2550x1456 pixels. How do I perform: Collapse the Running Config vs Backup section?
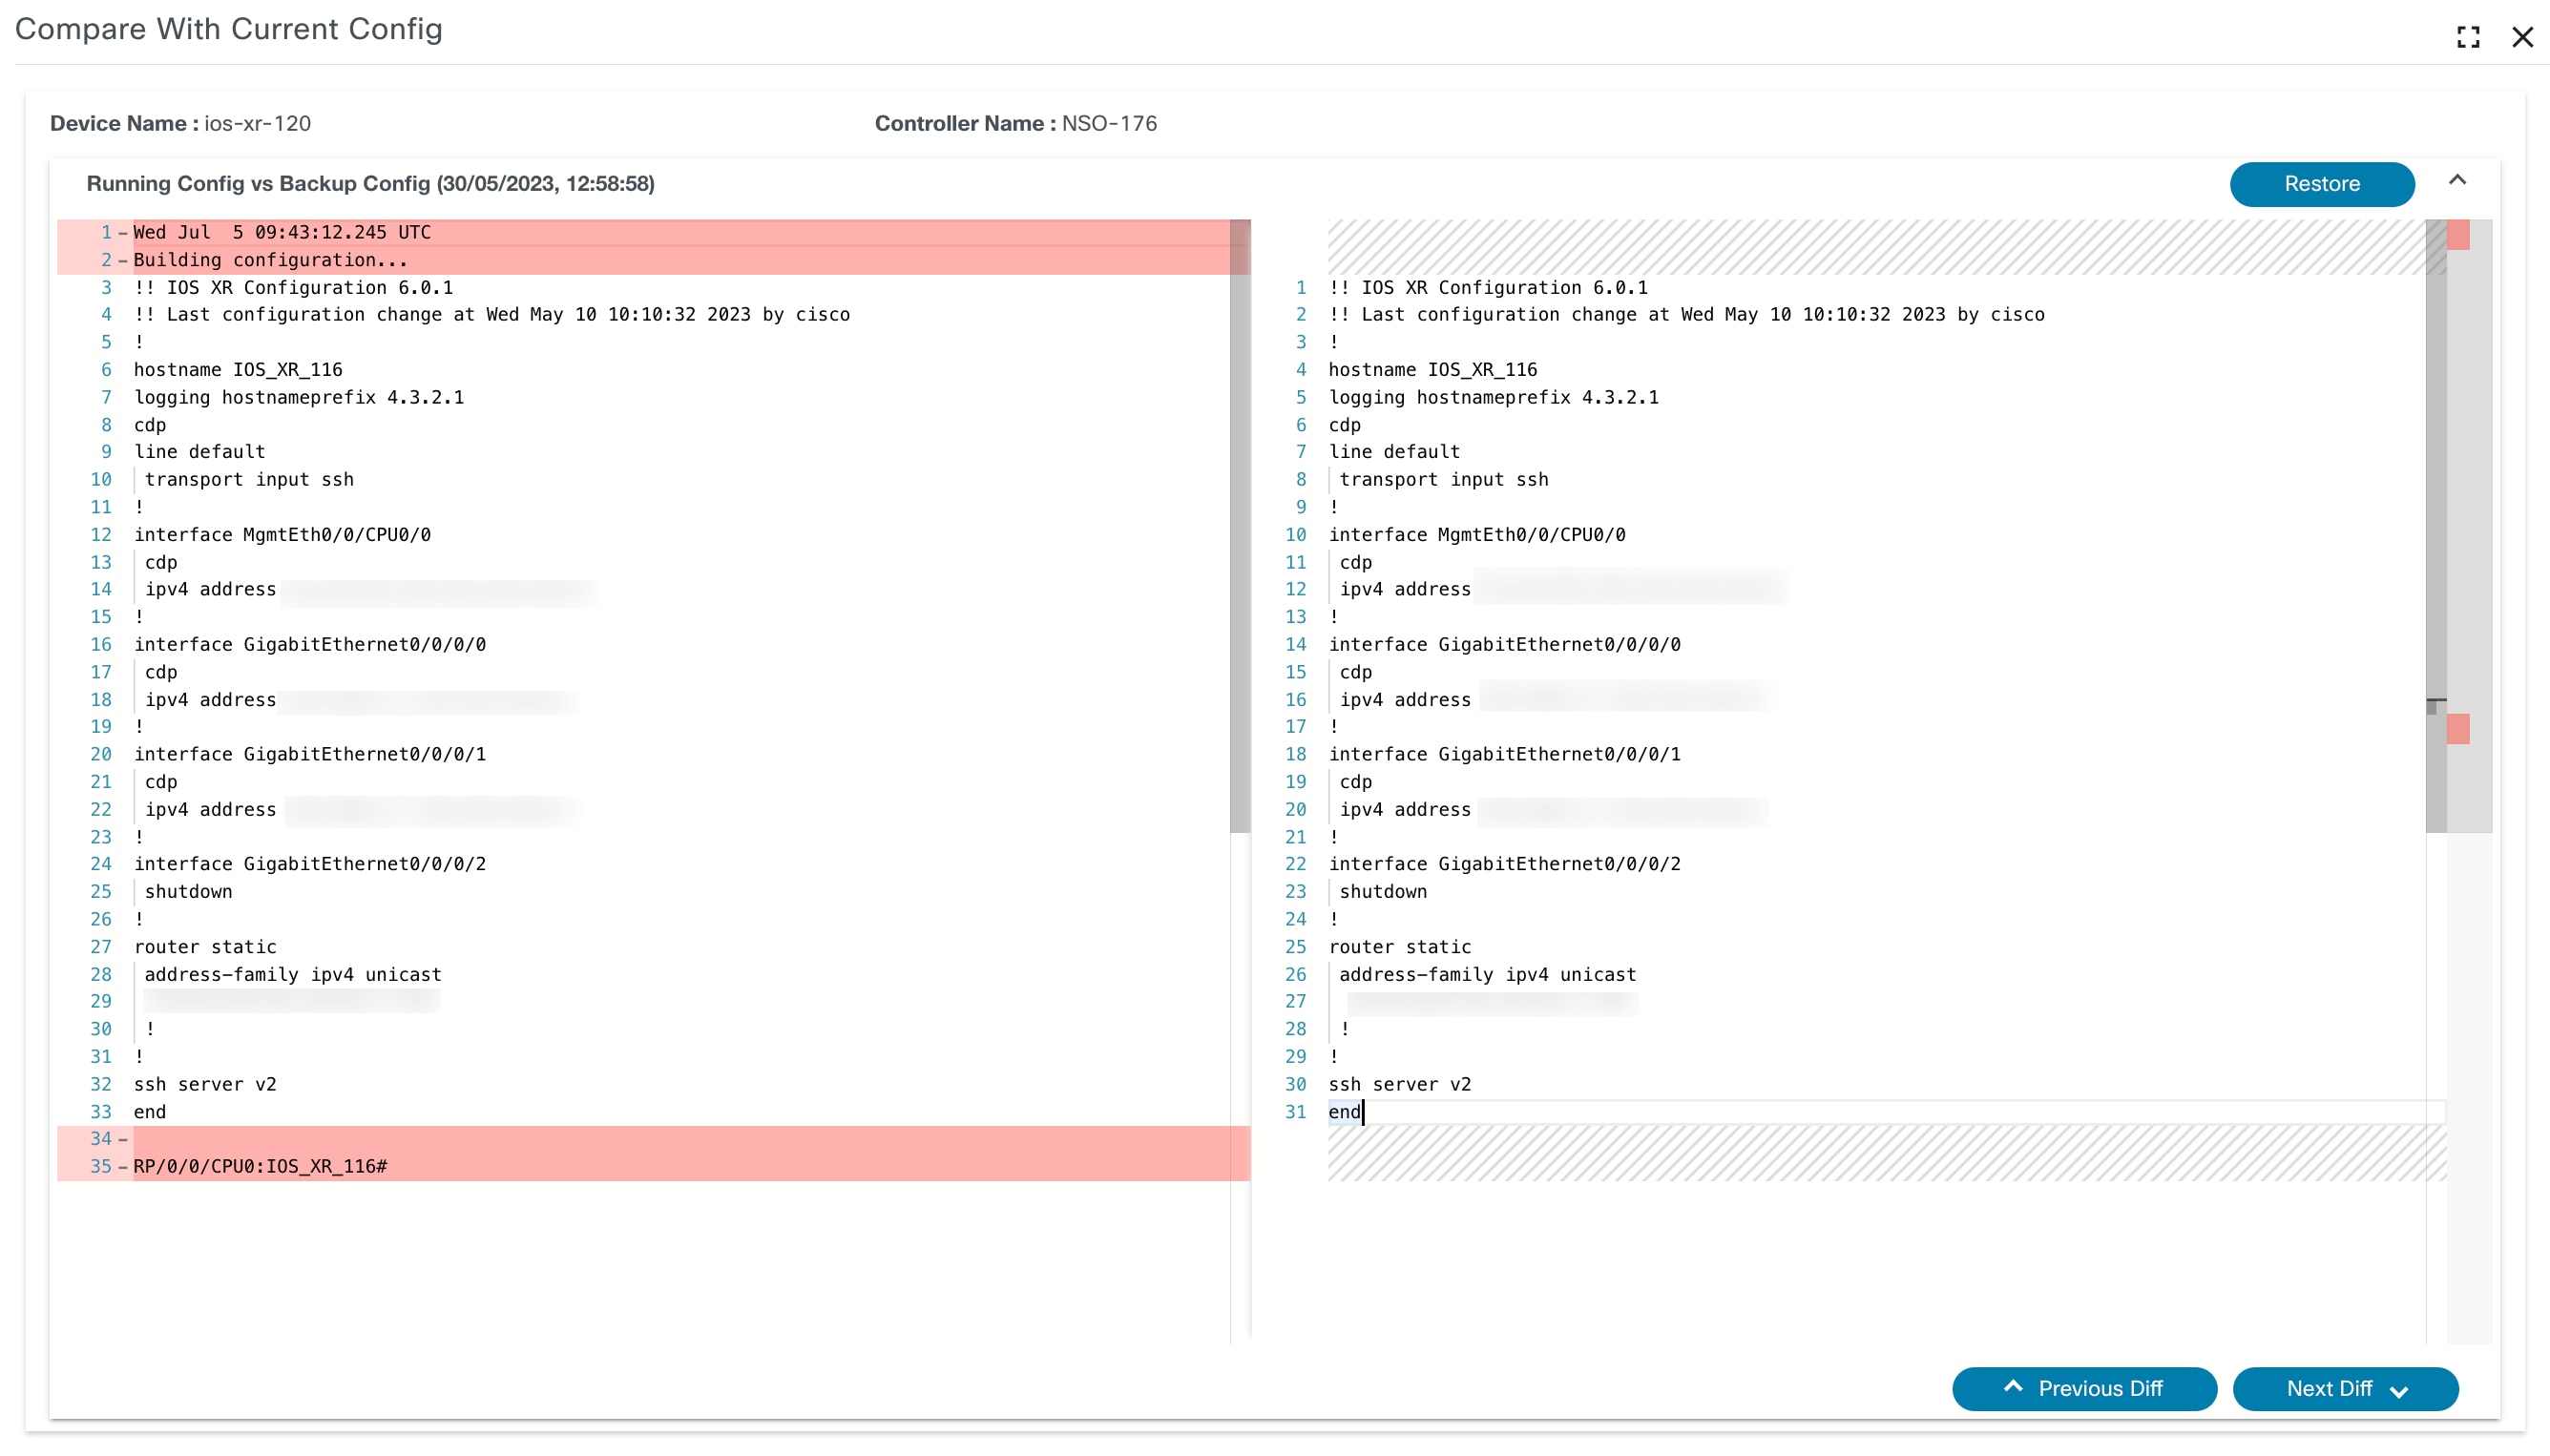pyautogui.click(x=2456, y=181)
